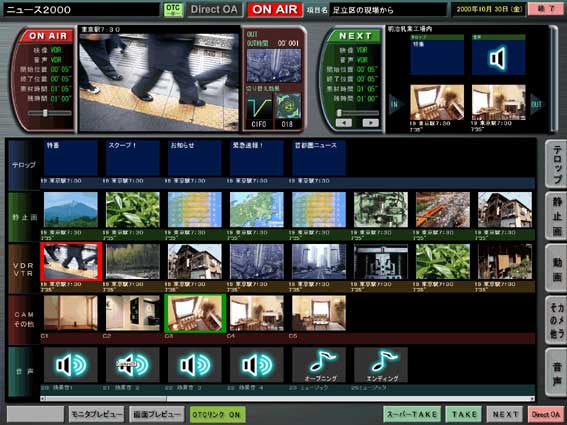Choose the エンディング music note icon
Screen dimensions: 567x425
pos(381,365)
